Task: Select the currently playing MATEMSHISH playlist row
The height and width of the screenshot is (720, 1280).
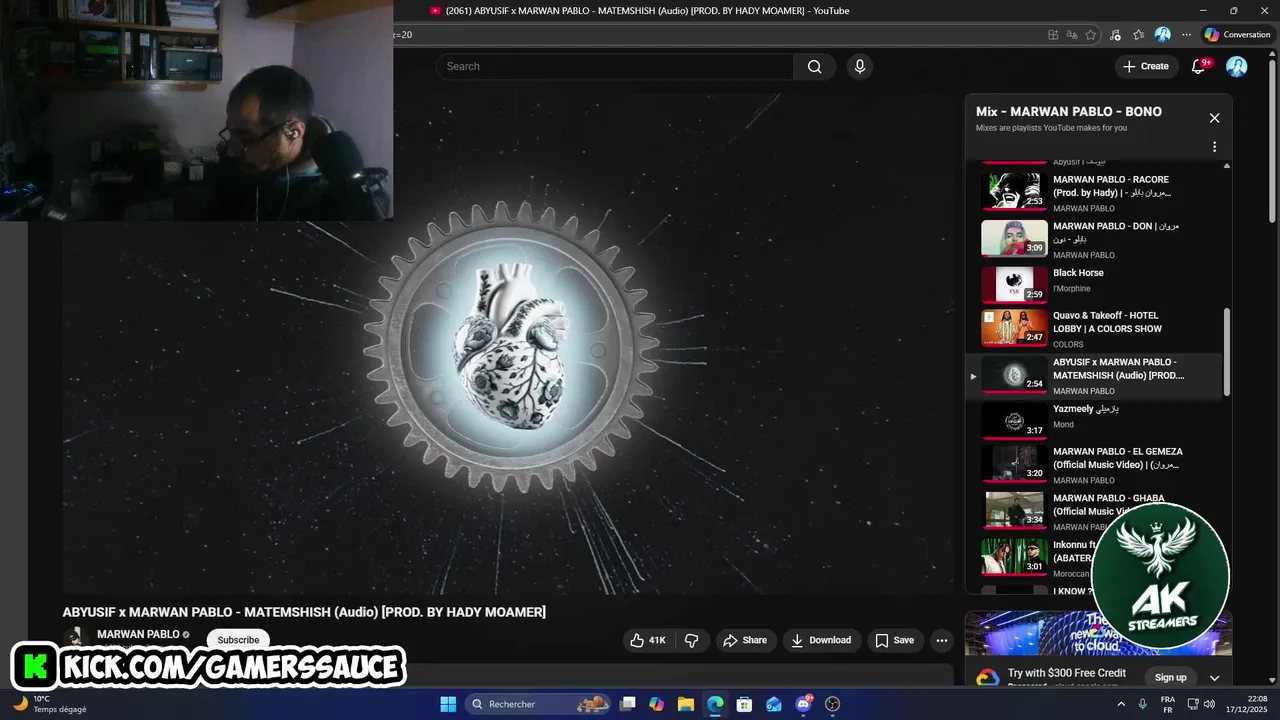Action: pos(1095,376)
